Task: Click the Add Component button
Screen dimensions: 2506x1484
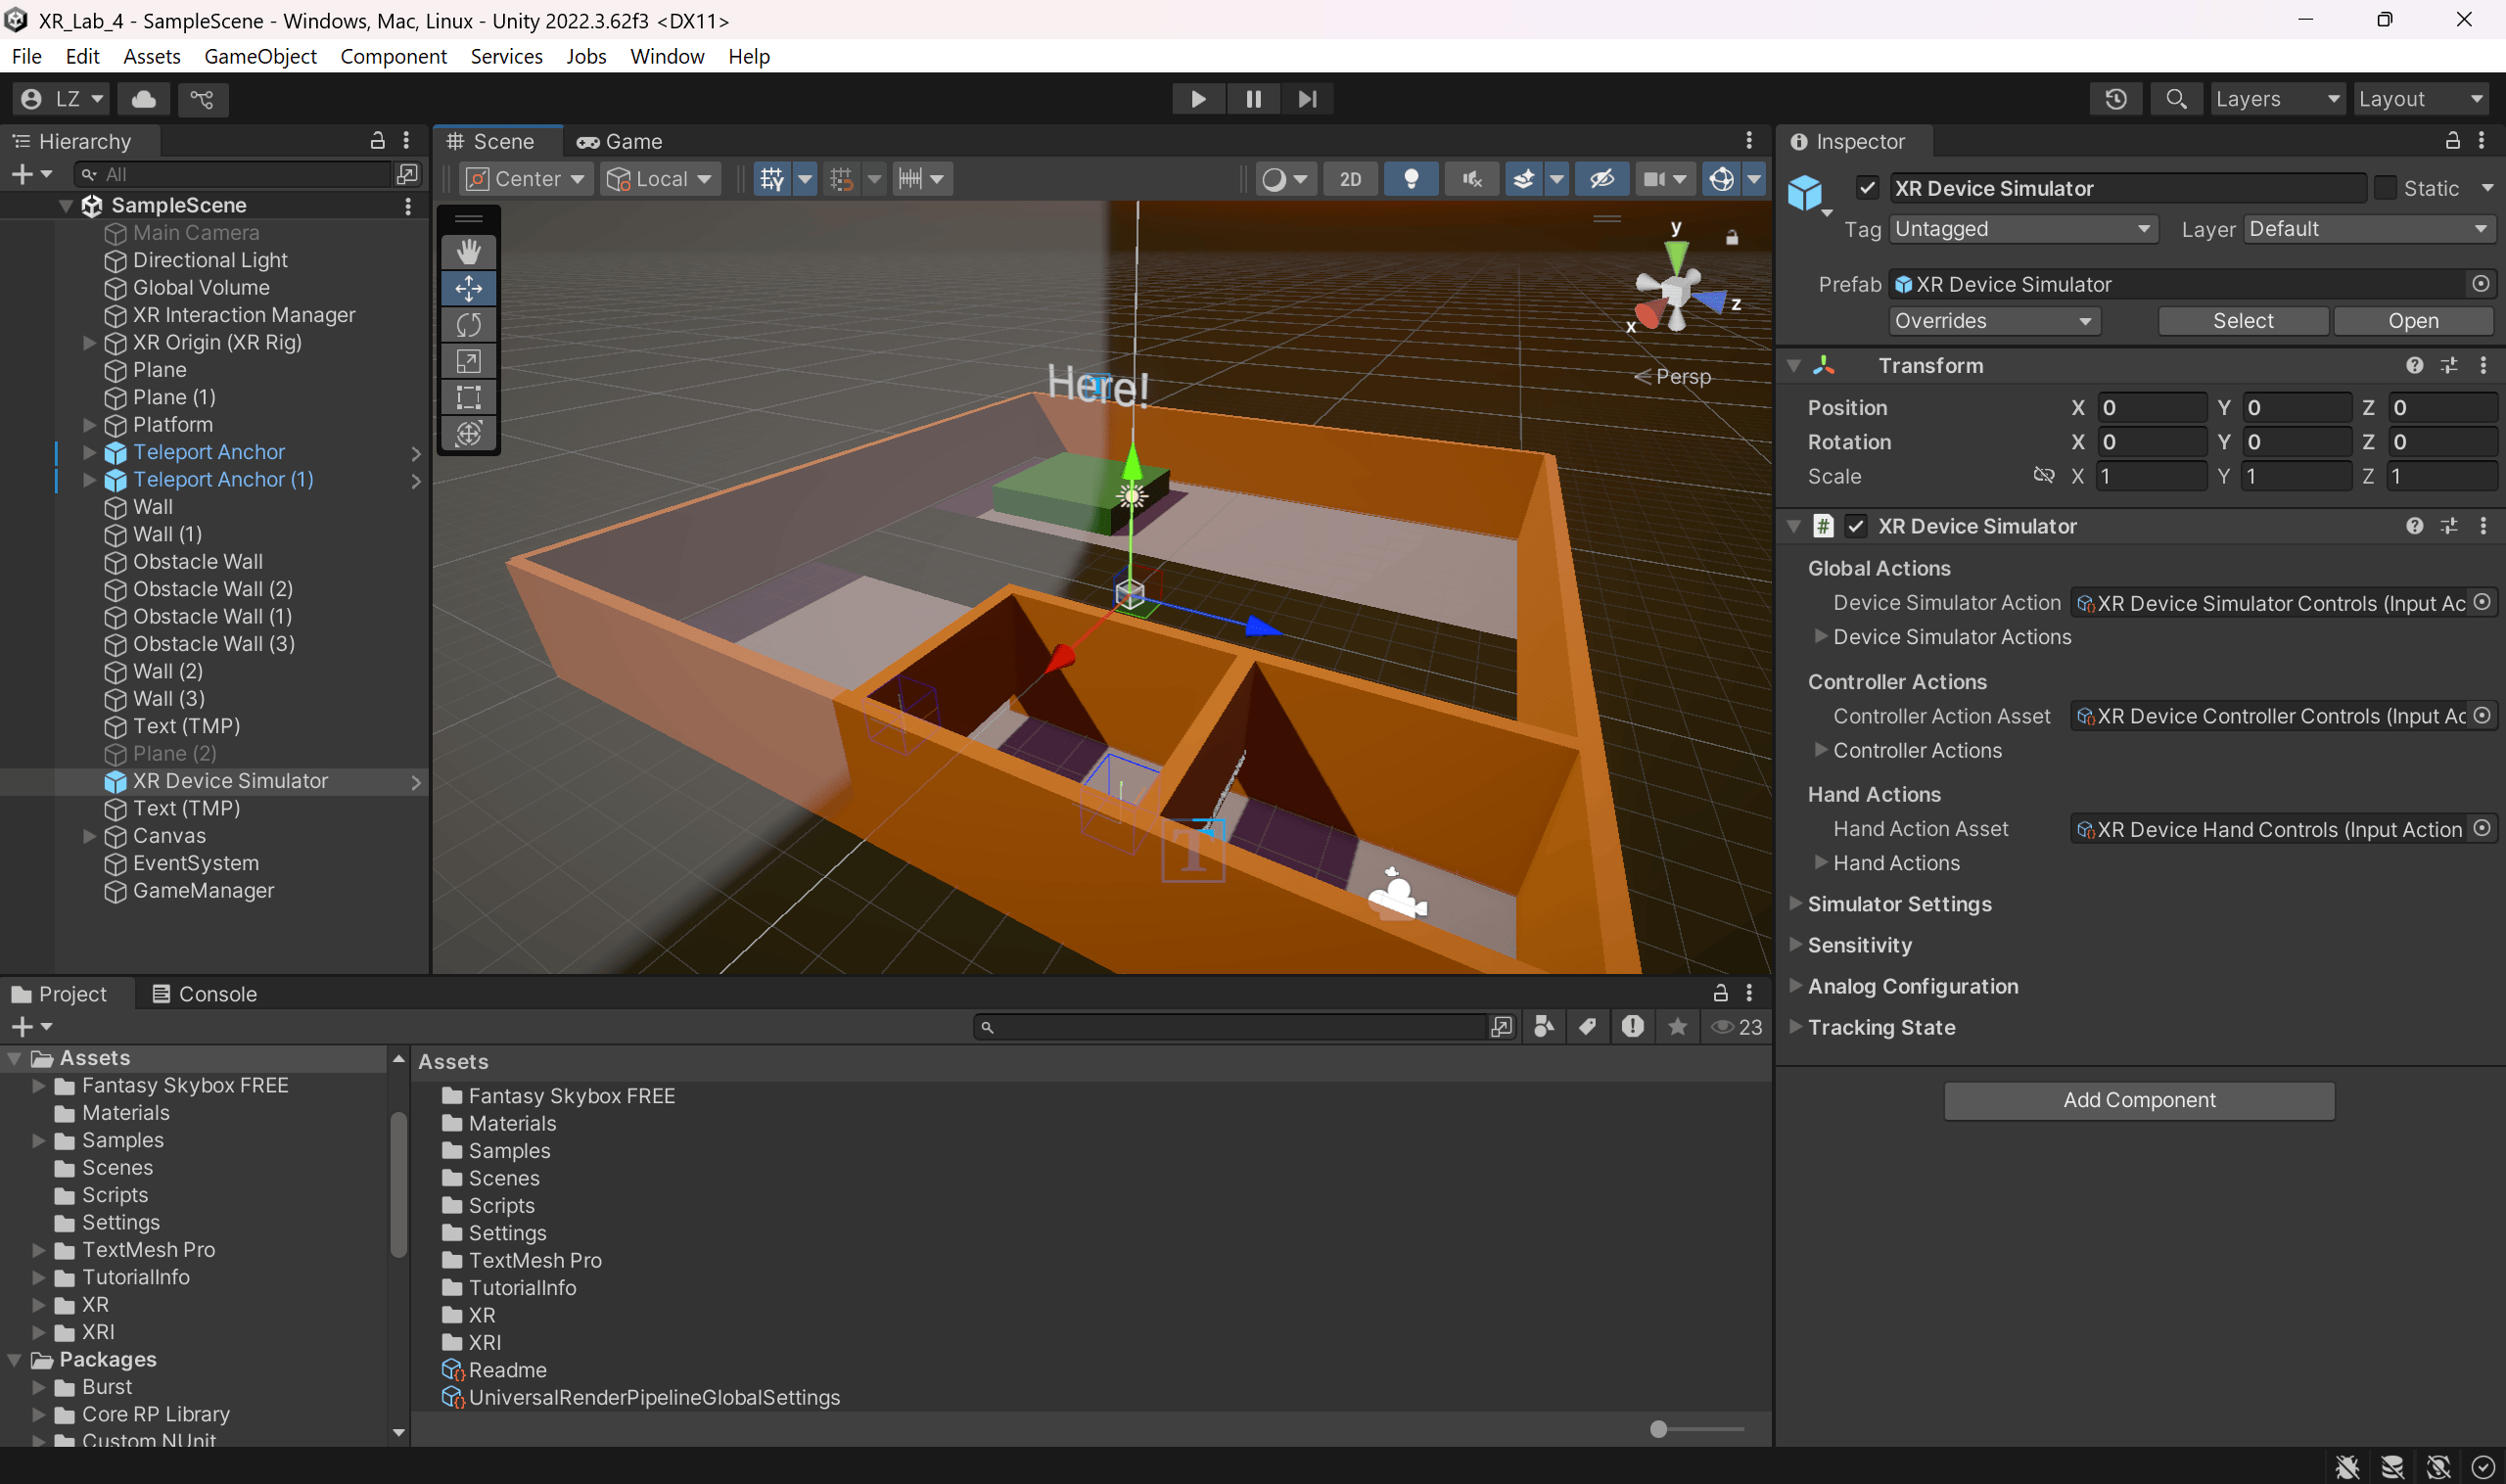Action: tap(2138, 1100)
